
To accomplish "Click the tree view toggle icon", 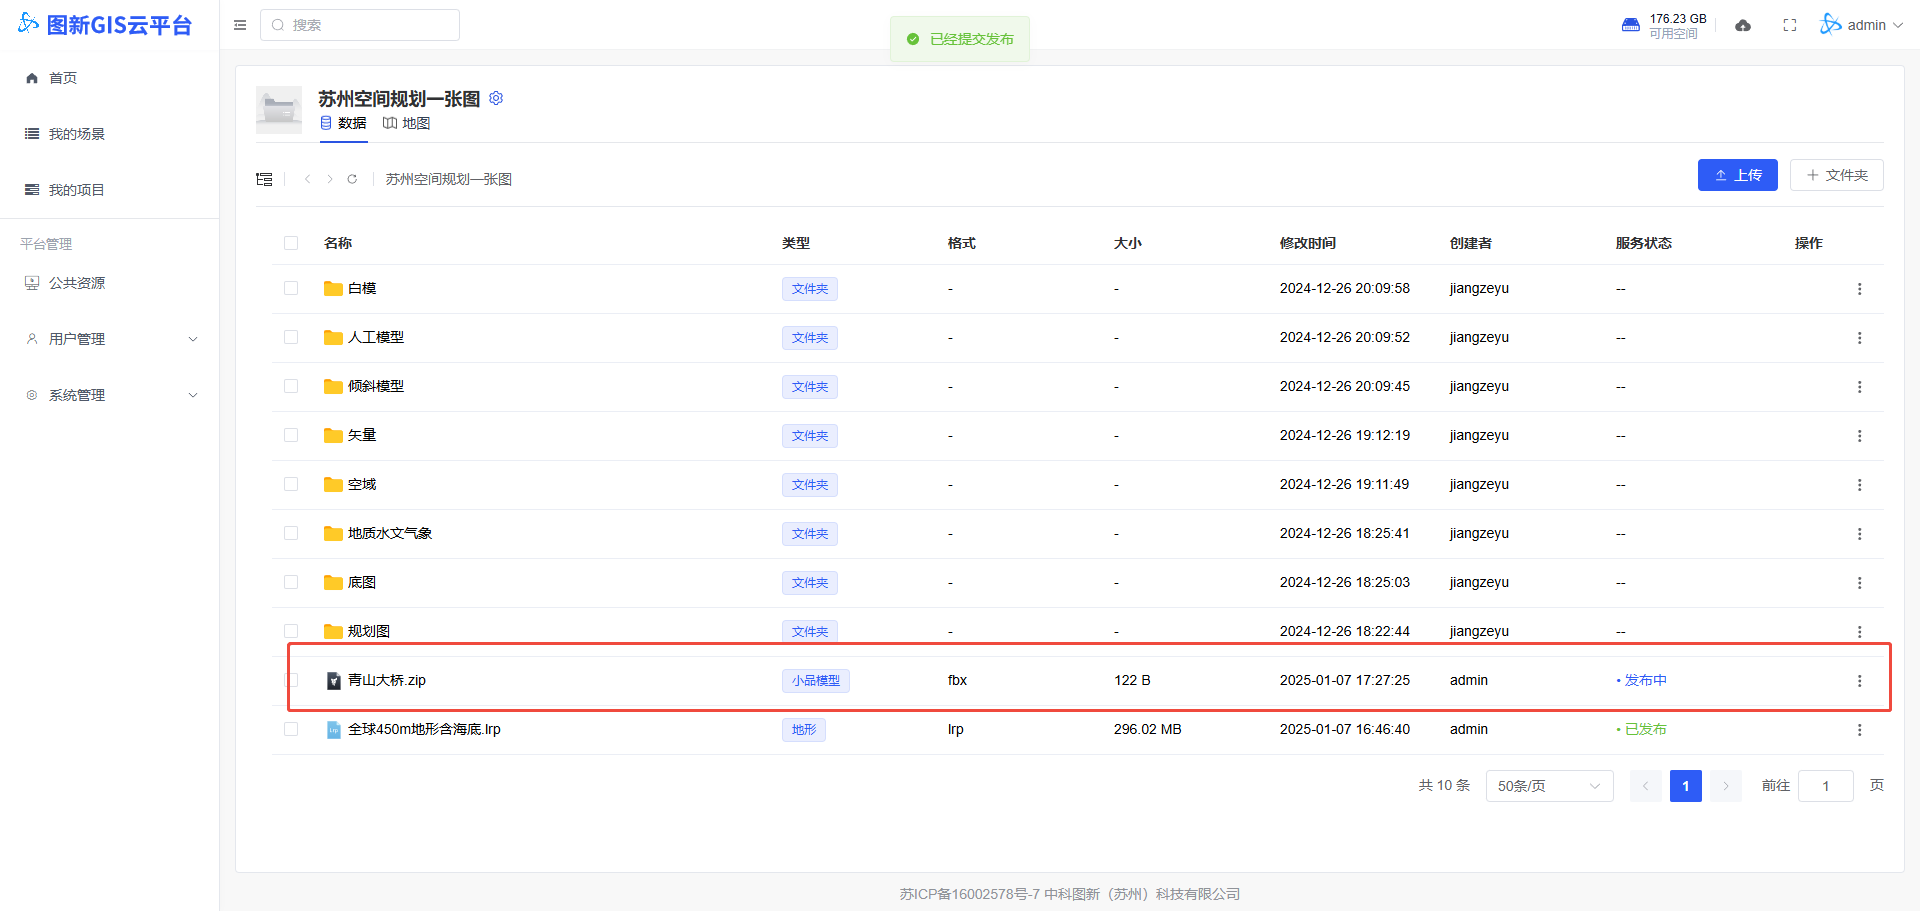I will tap(264, 179).
